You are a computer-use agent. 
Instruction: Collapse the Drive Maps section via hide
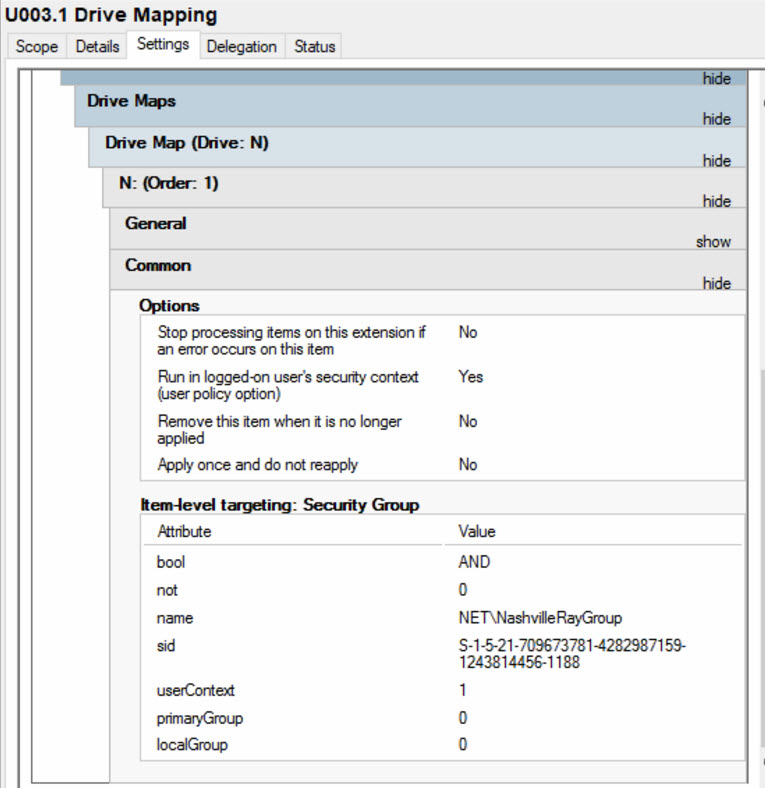click(716, 119)
